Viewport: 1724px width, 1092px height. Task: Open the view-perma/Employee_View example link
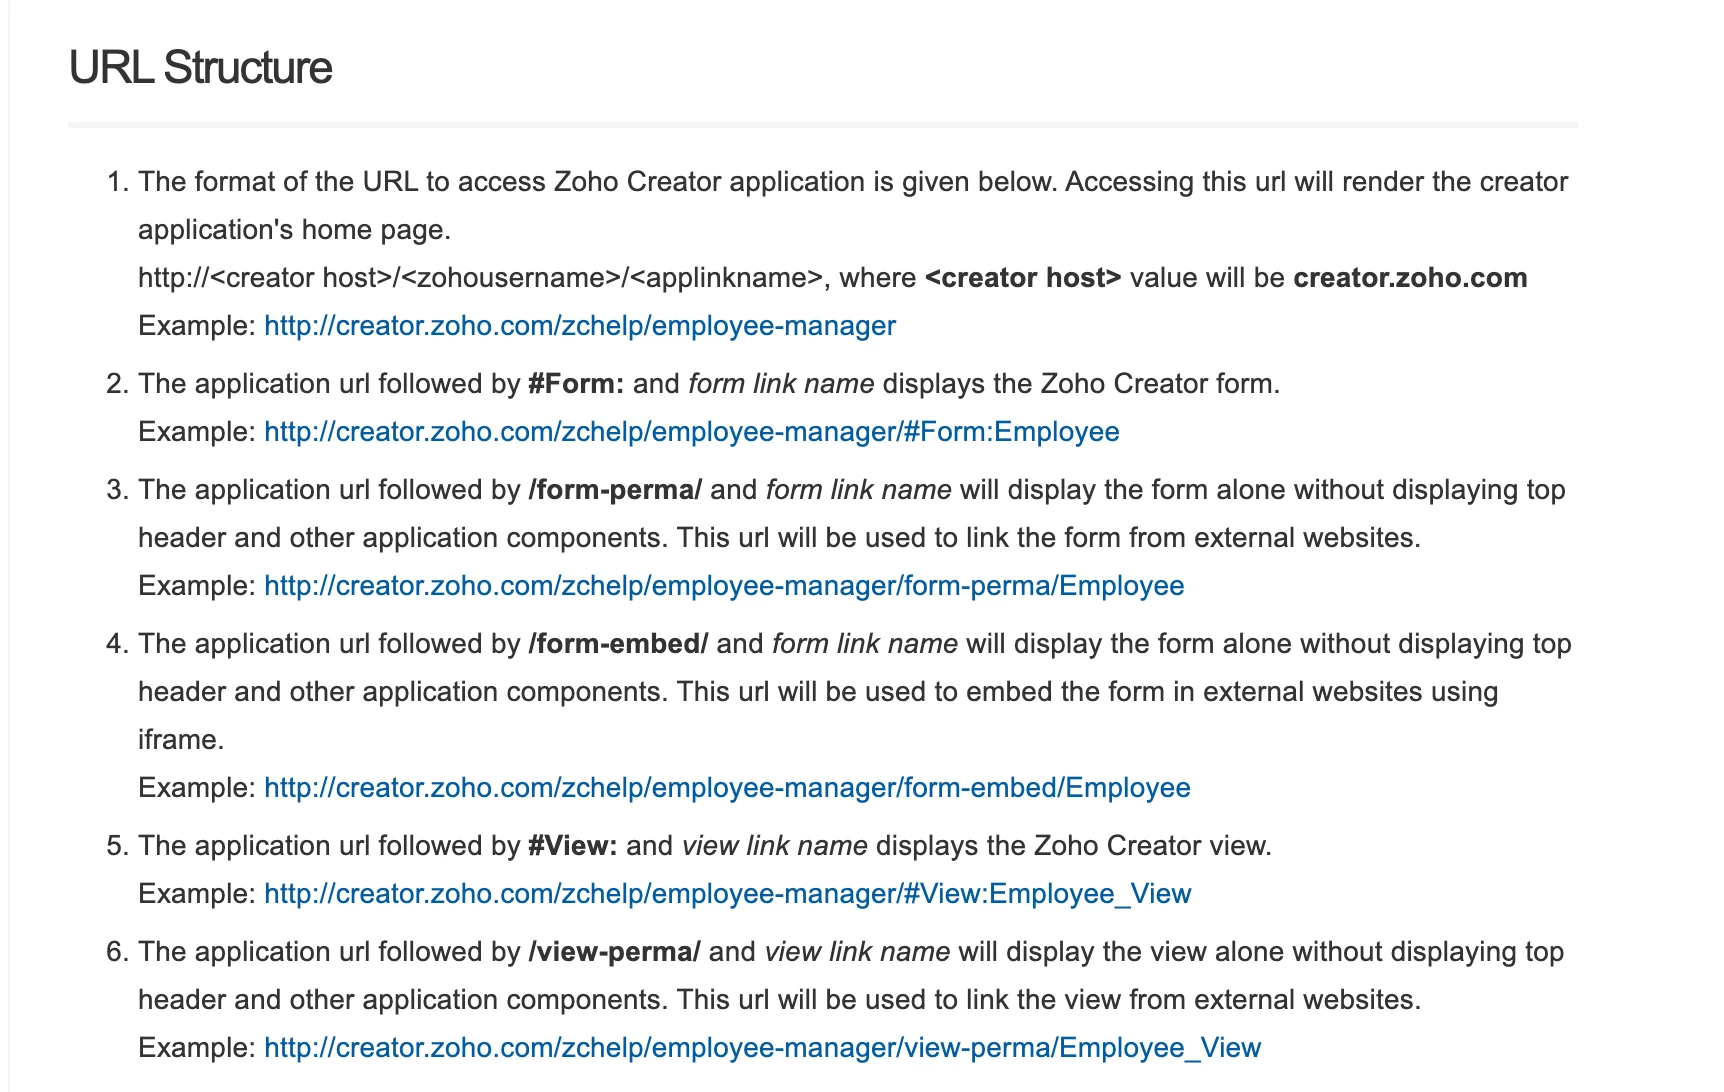point(763,1048)
